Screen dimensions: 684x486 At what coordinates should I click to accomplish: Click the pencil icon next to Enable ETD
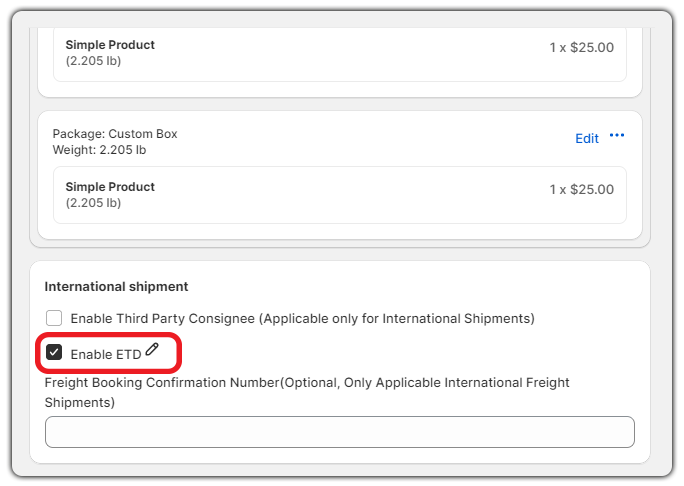tap(152, 349)
